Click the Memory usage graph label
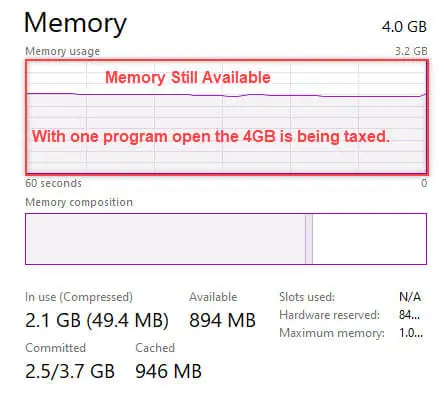 pos(62,51)
